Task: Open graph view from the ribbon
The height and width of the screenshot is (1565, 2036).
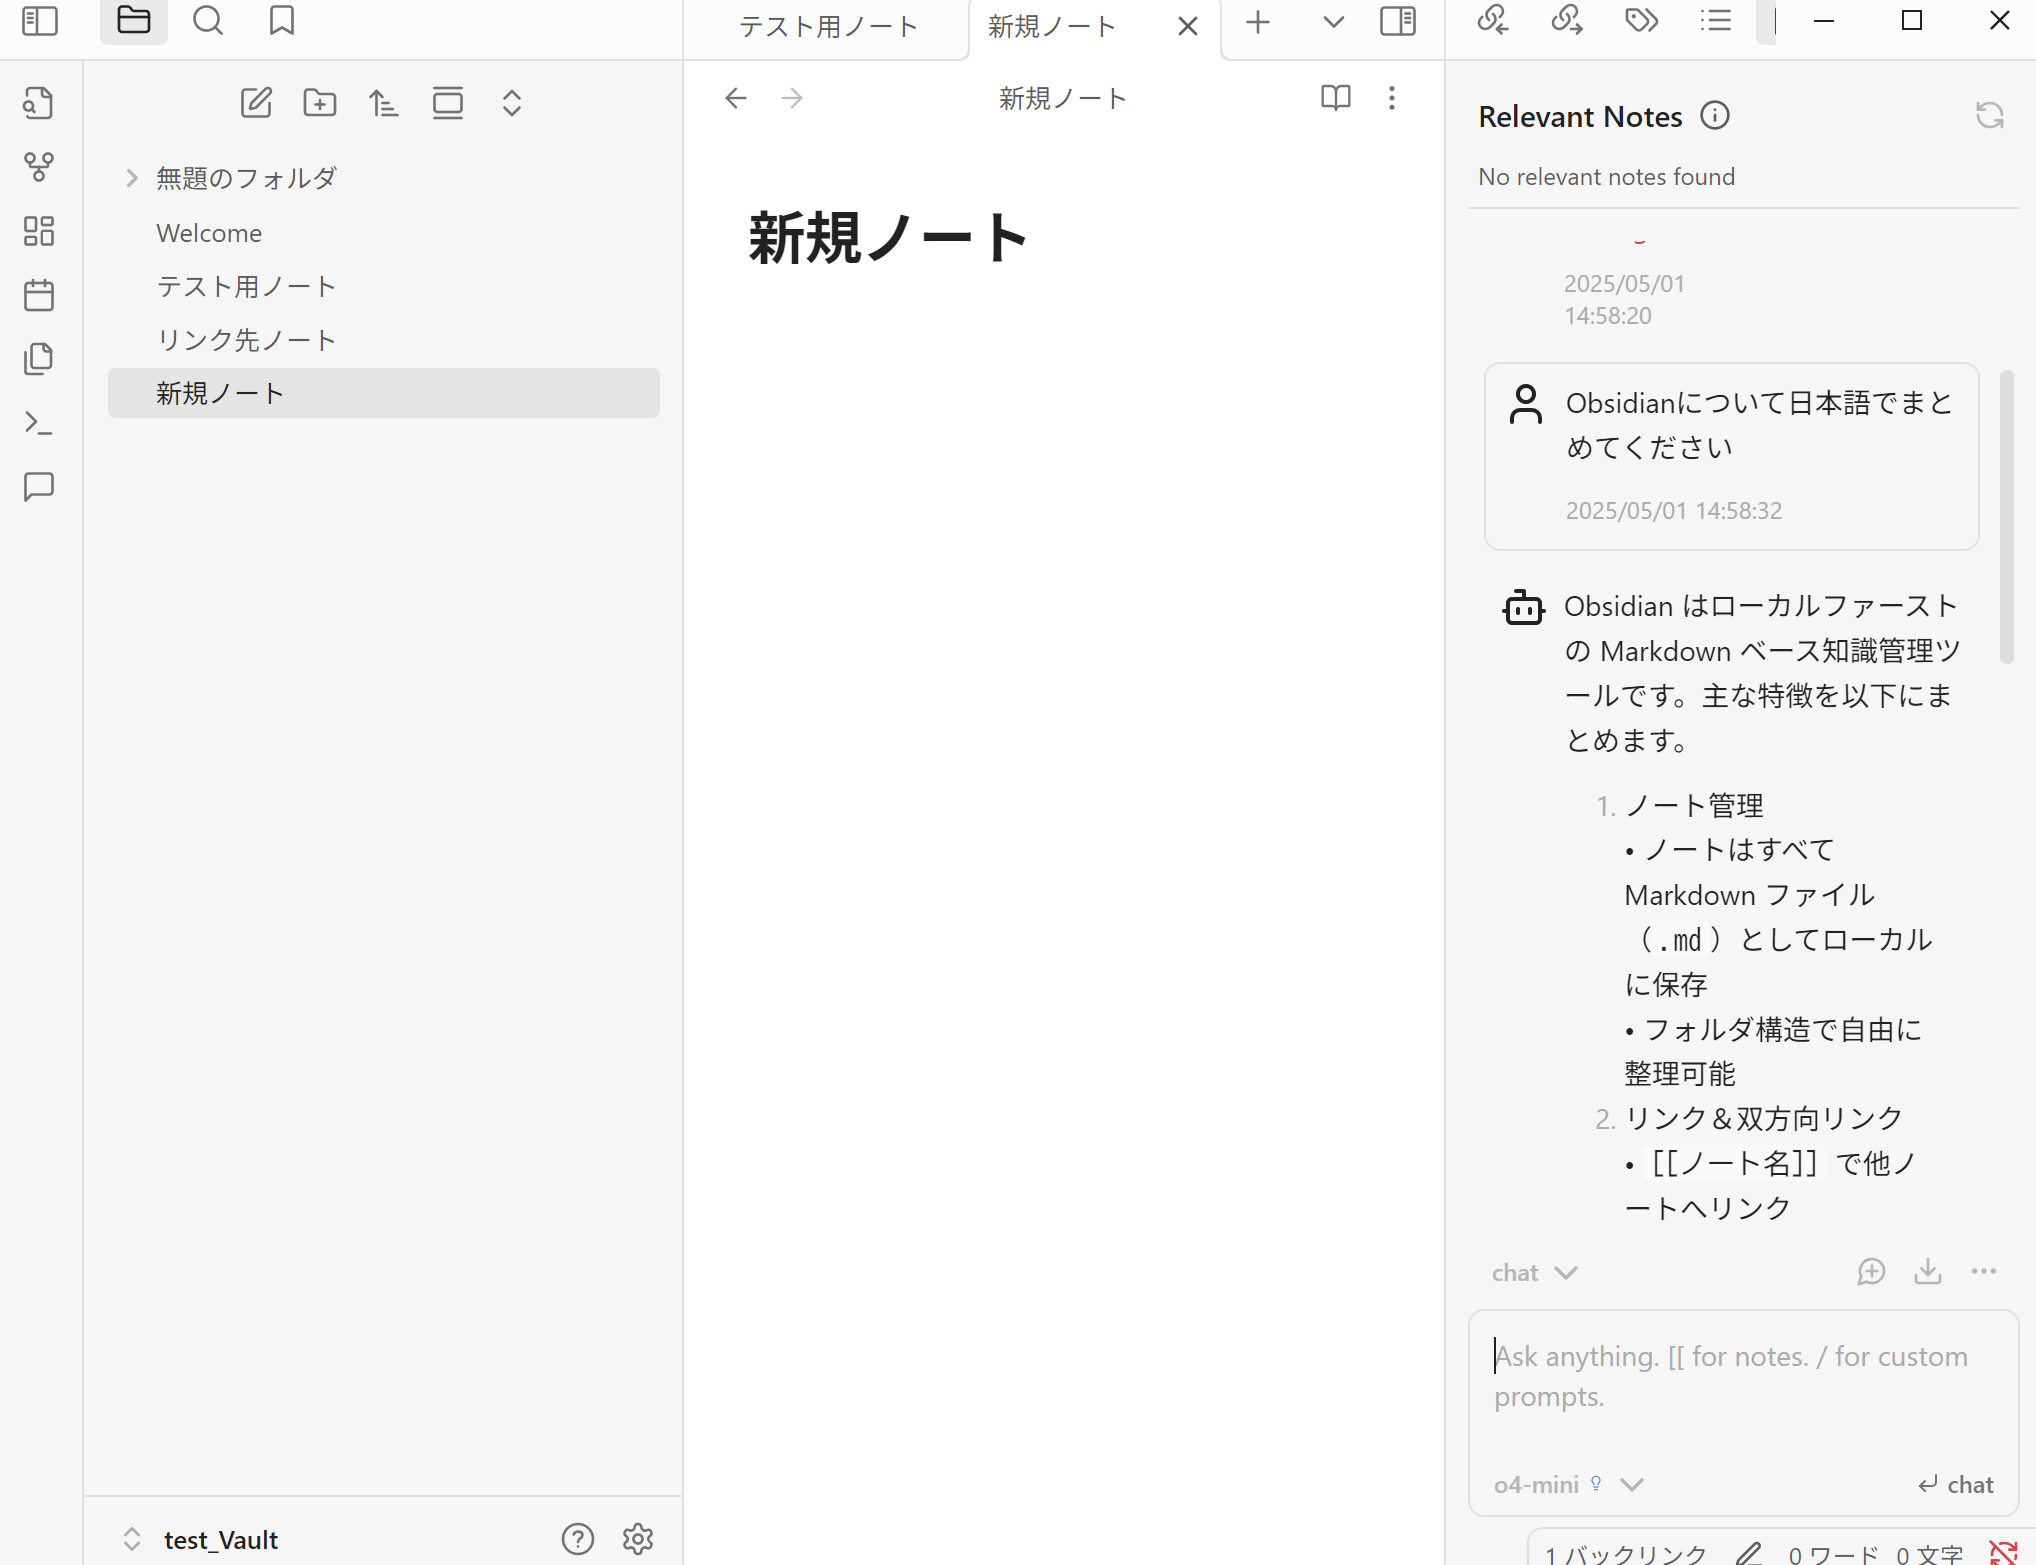Action: 39,167
